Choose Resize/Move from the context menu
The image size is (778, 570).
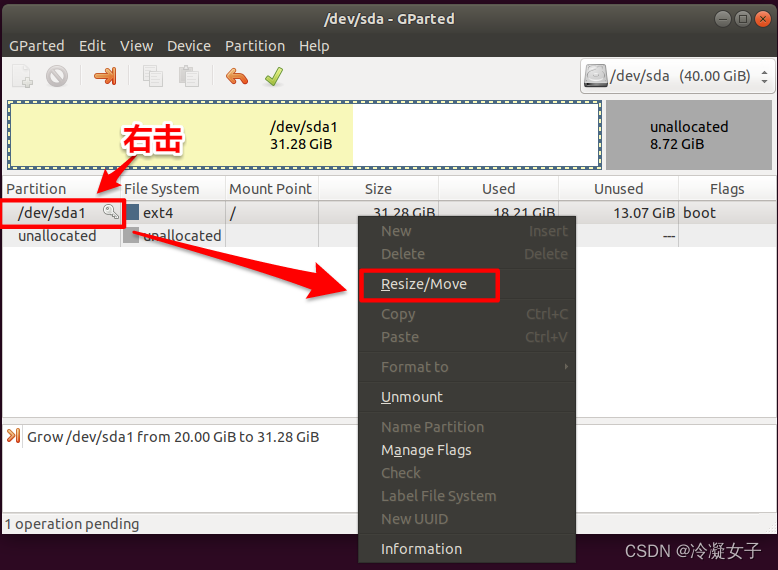pos(467,284)
